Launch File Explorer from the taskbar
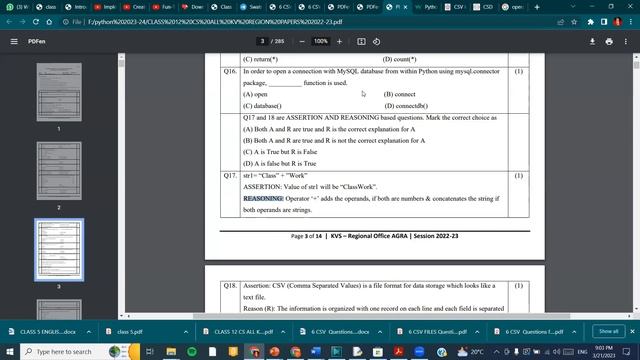Viewport: 640px width, 360px height. 171,351
